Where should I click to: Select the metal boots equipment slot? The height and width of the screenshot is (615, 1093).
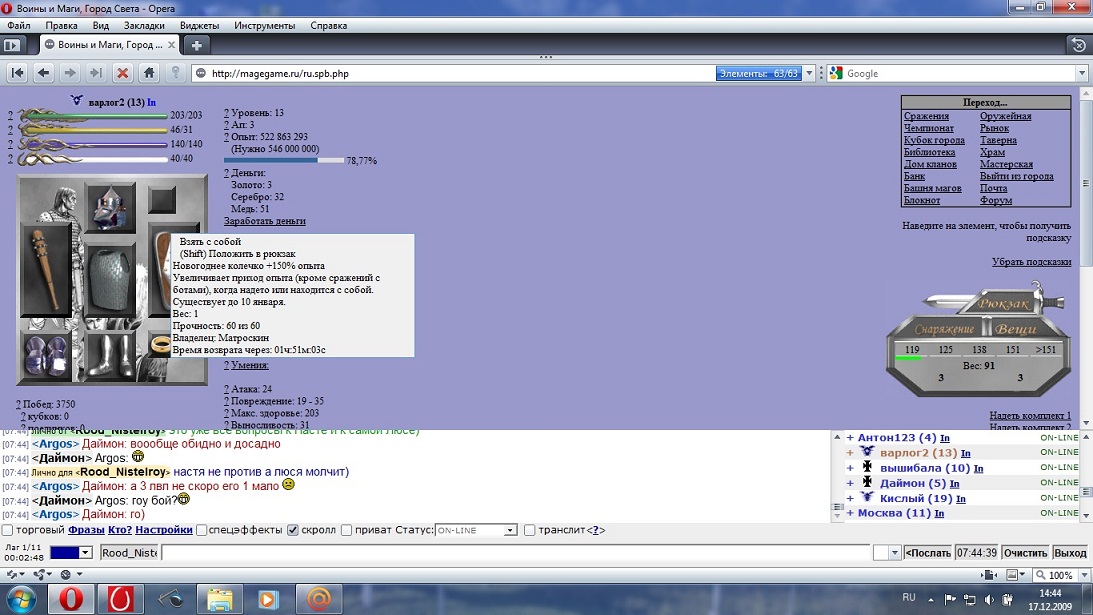(110, 355)
